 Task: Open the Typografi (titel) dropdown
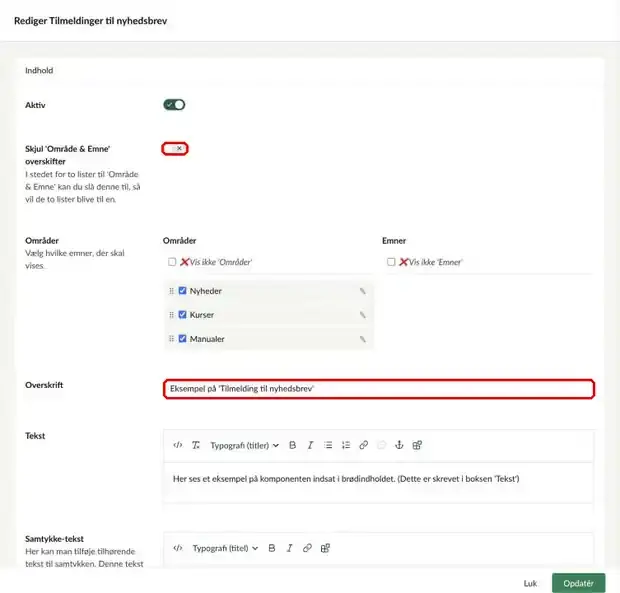coord(225,548)
